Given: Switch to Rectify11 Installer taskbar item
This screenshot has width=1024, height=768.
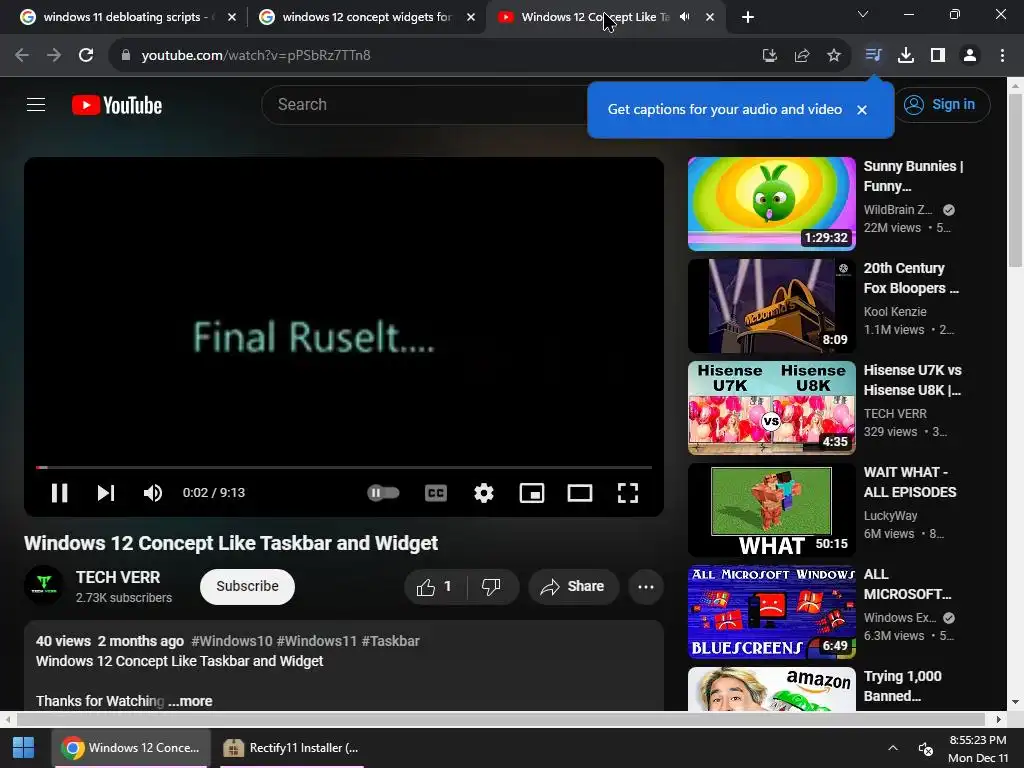Looking at the screenshot, I should (x=291, y=748).
